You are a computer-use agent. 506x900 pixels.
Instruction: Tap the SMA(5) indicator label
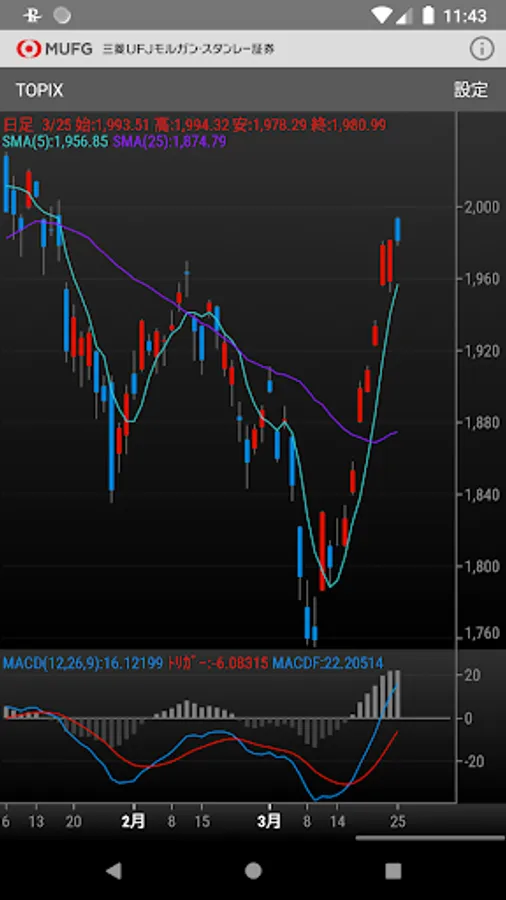(56, 141)
